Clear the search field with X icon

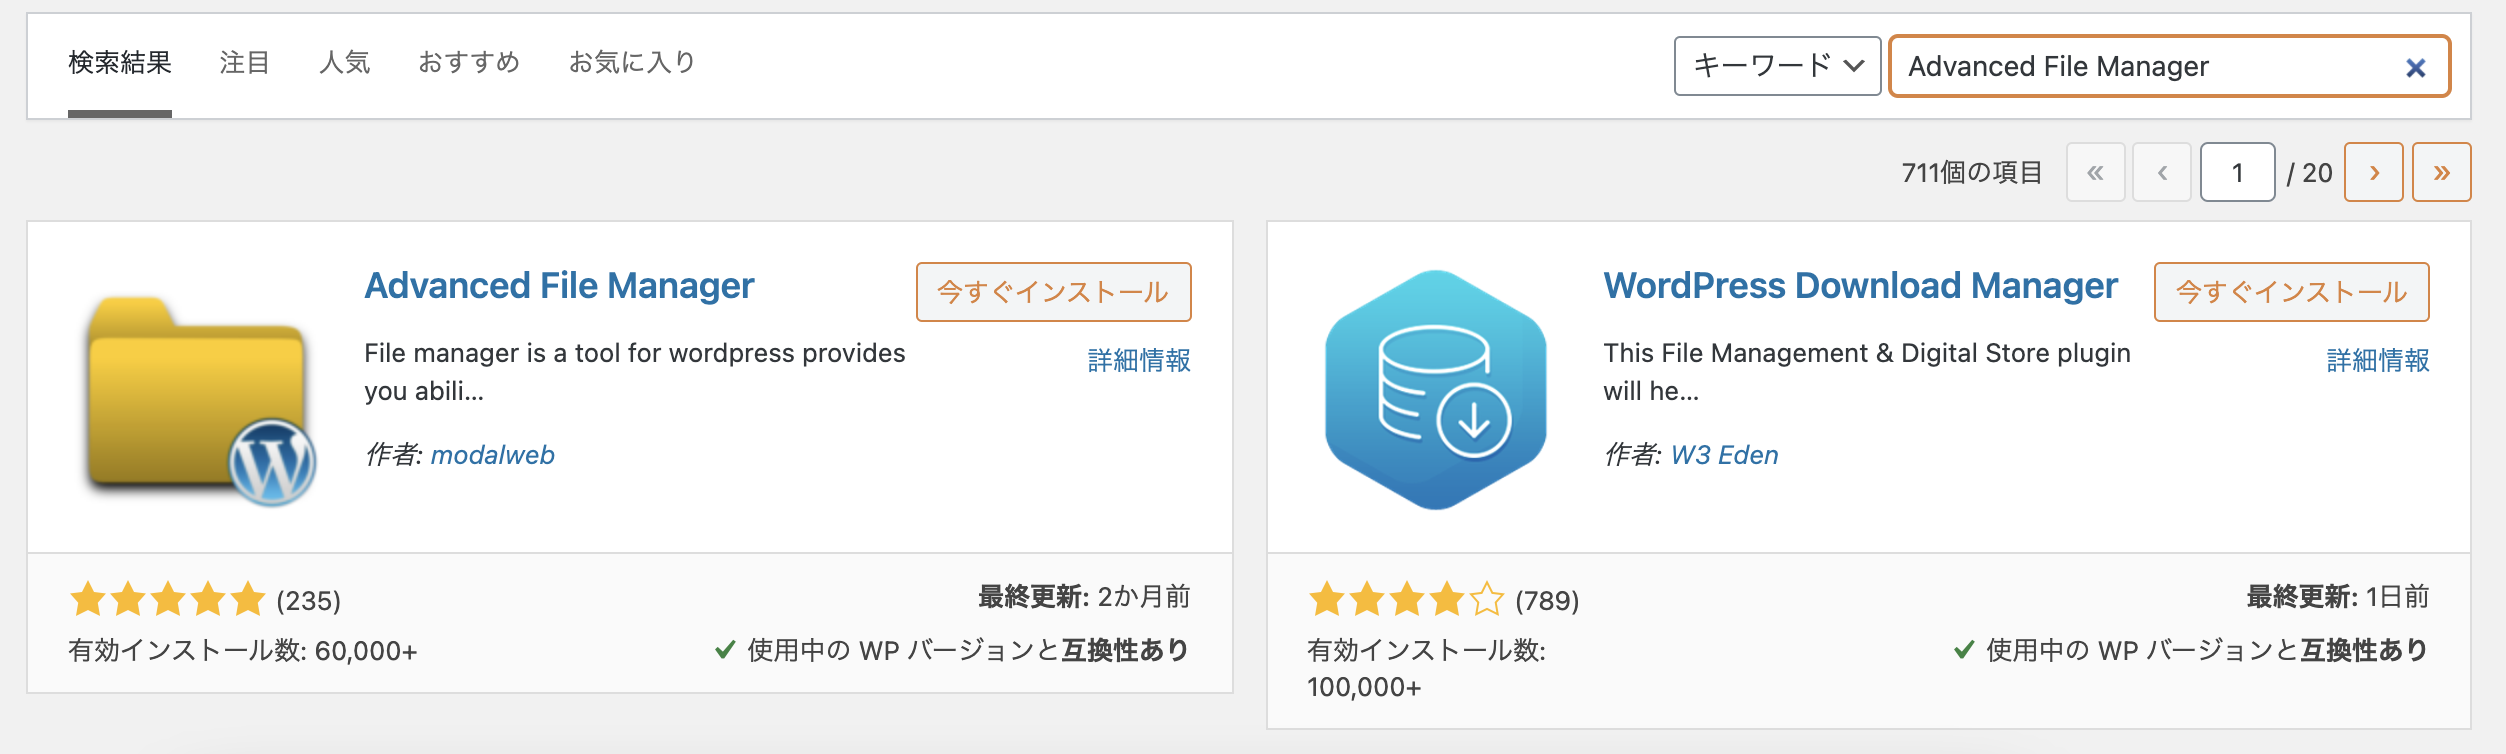(2415, 68)
